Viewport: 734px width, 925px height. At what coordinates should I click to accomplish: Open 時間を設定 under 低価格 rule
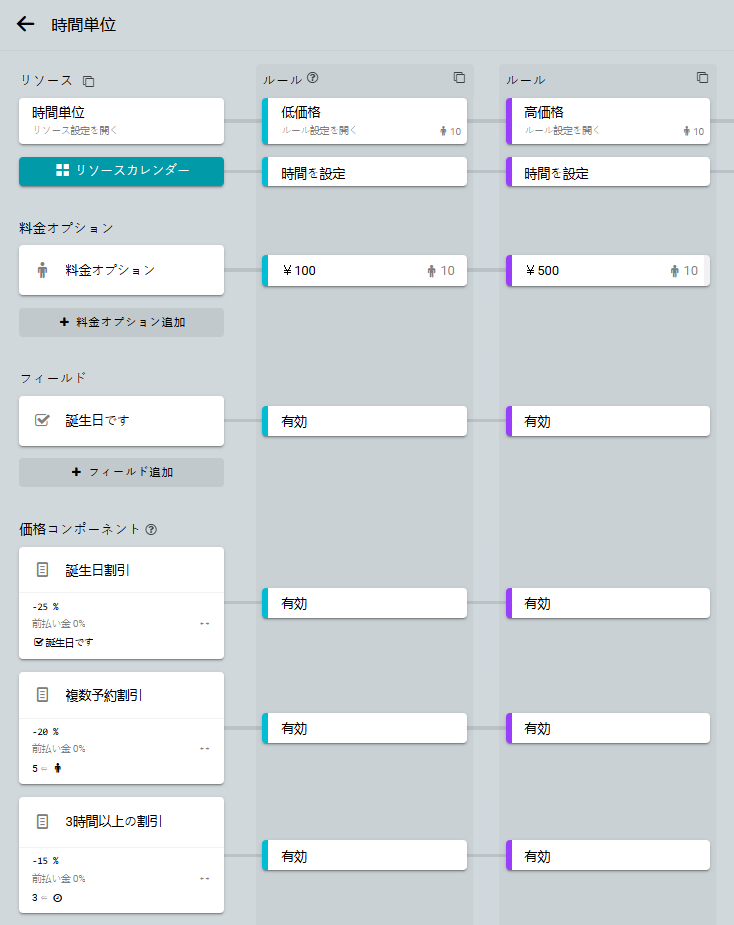click(365, 172)
